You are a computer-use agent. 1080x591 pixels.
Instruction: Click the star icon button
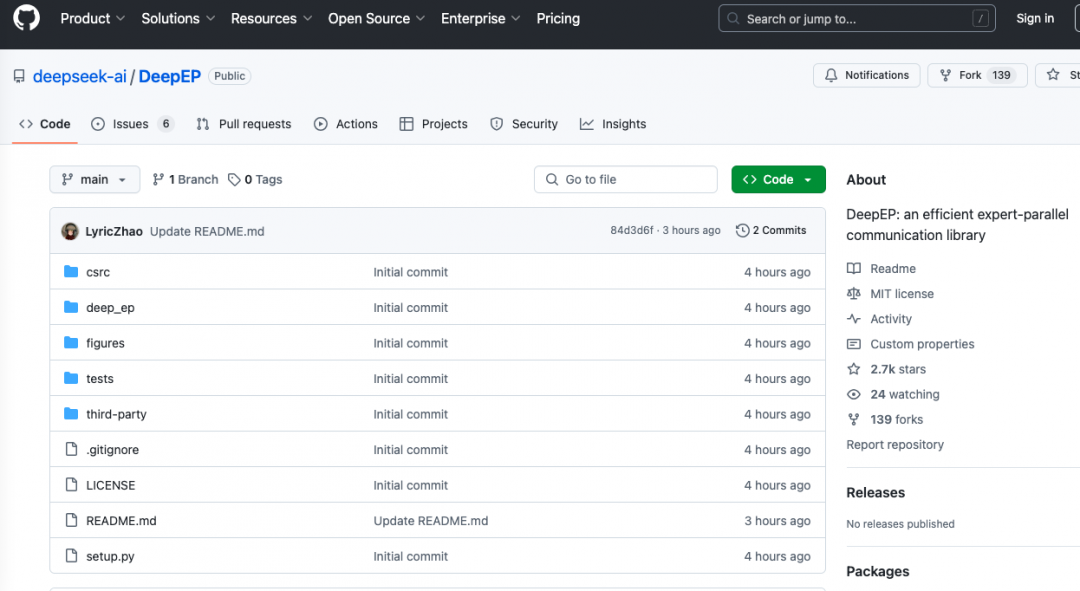tap(1053, 74)
